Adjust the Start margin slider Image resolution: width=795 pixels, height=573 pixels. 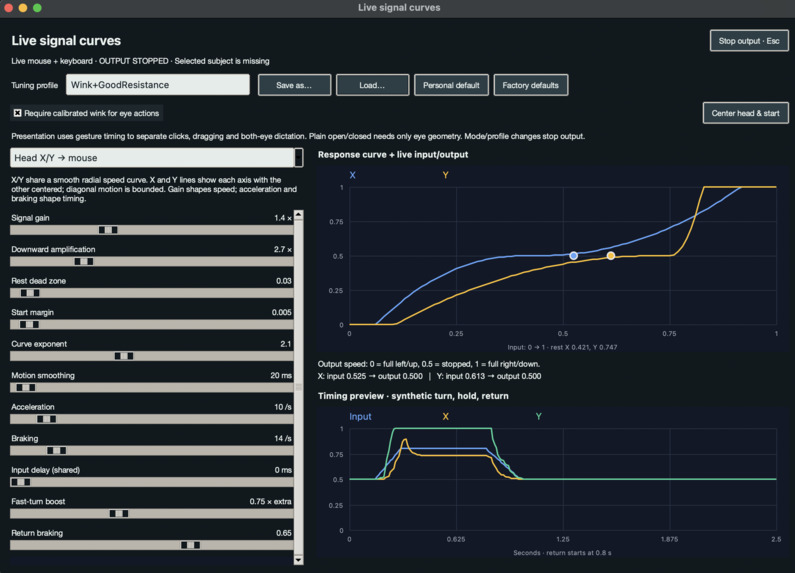152,325
